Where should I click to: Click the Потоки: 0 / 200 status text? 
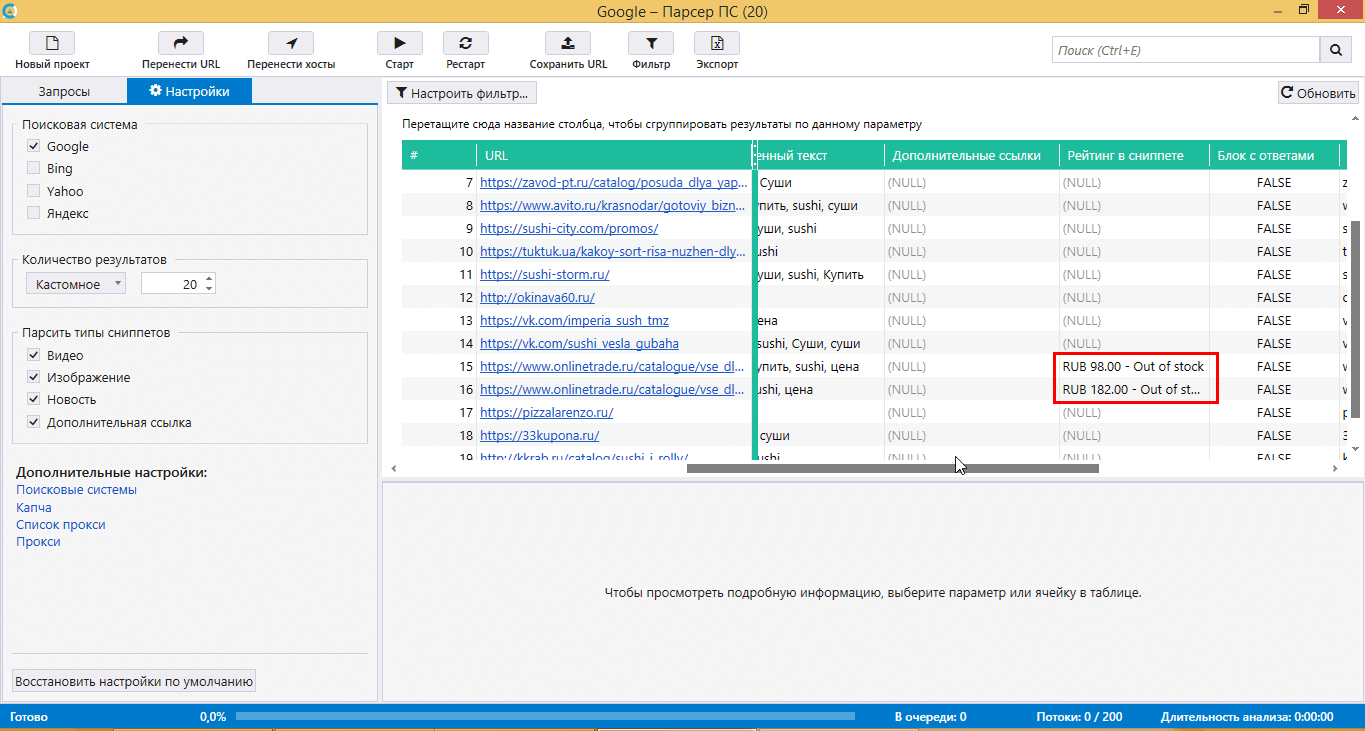point(1080,717)
